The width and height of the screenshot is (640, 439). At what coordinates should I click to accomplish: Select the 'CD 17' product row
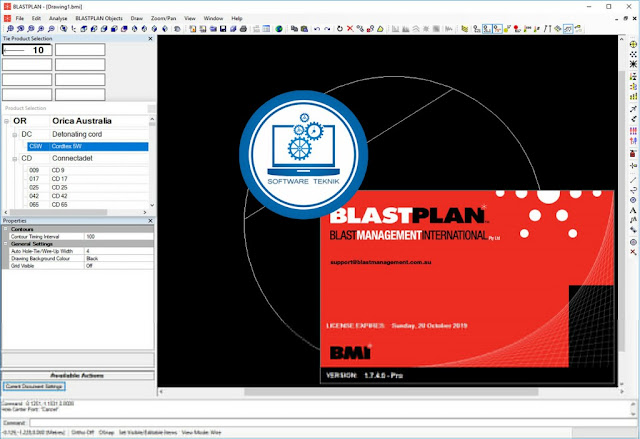pos(88,179)
